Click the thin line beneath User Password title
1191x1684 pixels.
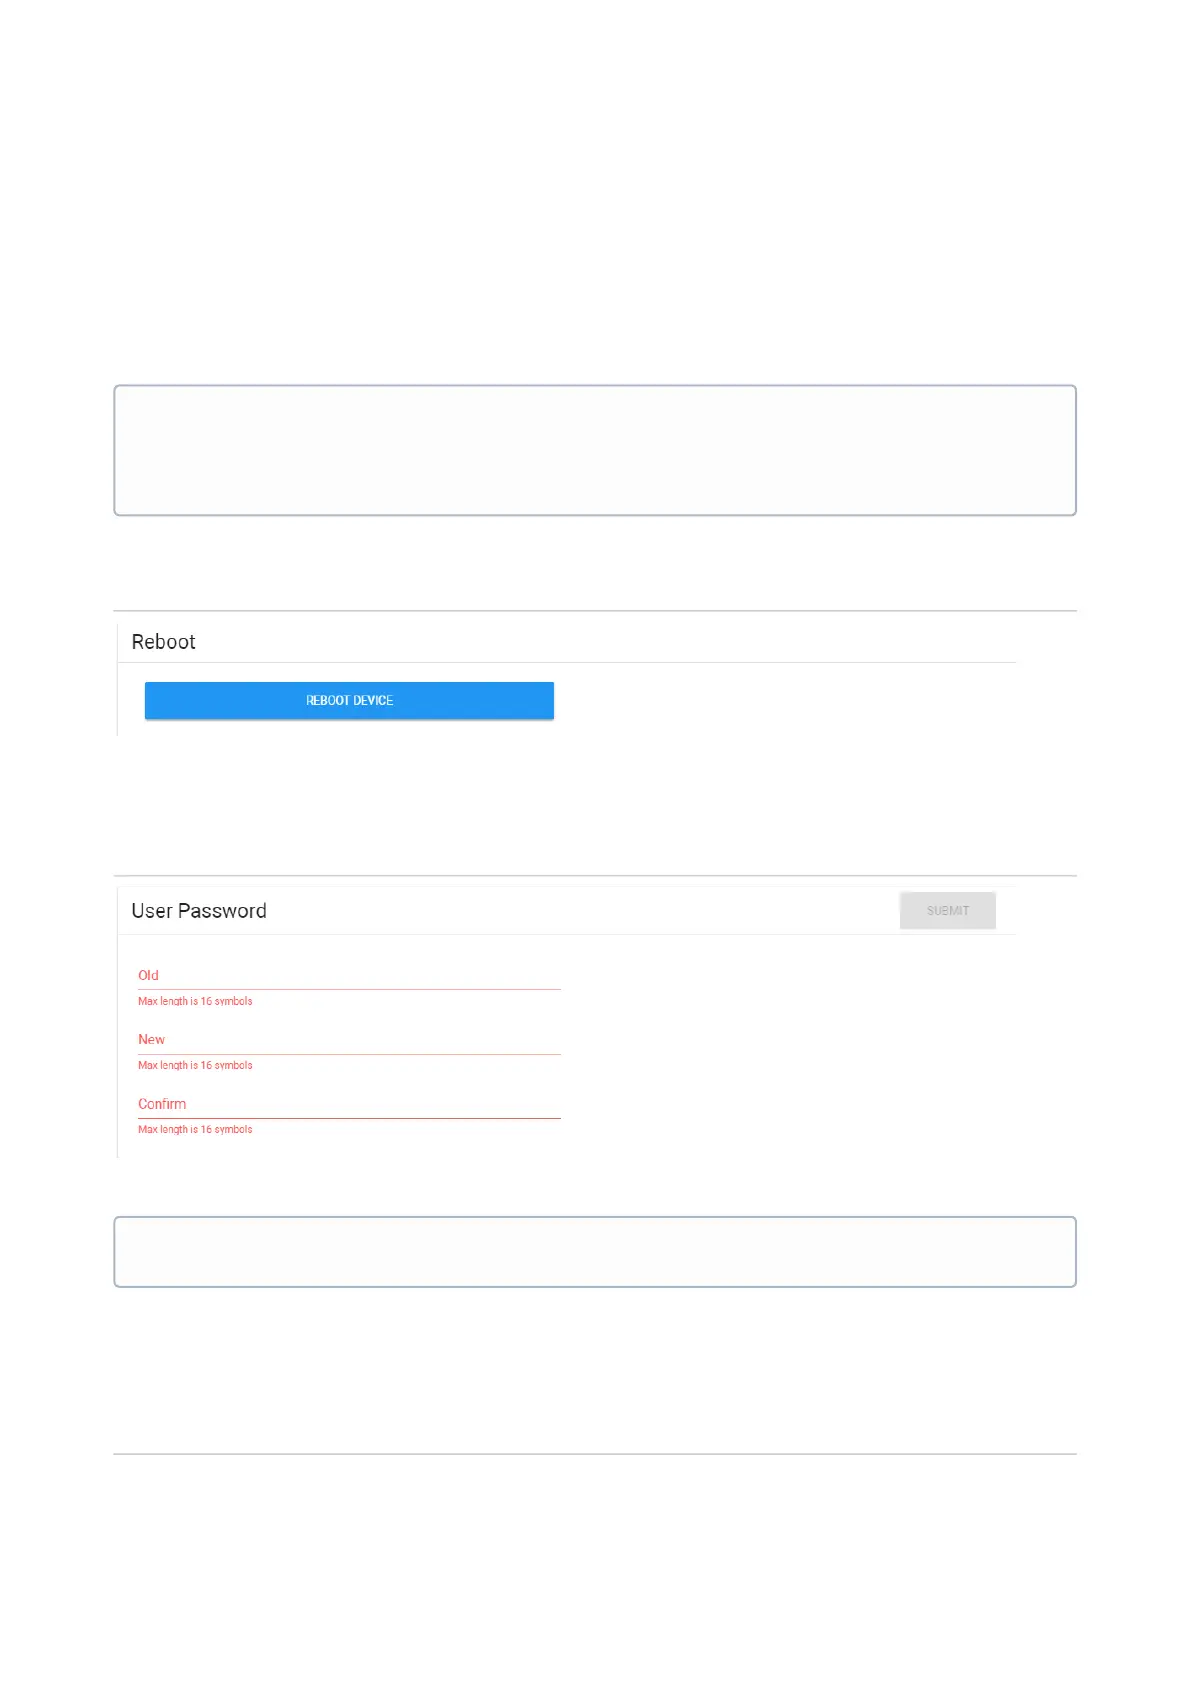pyautogui.click(x=566, y=934)
